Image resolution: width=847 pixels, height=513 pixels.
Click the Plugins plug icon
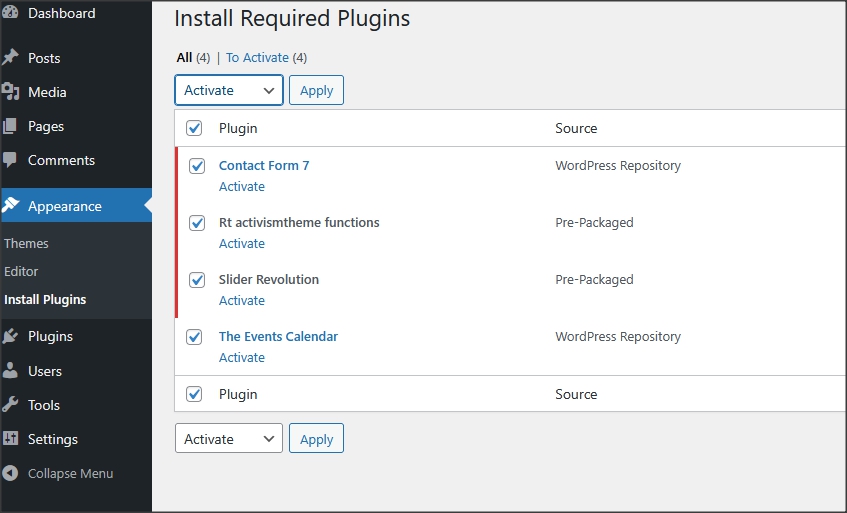(x=11, y=337)
